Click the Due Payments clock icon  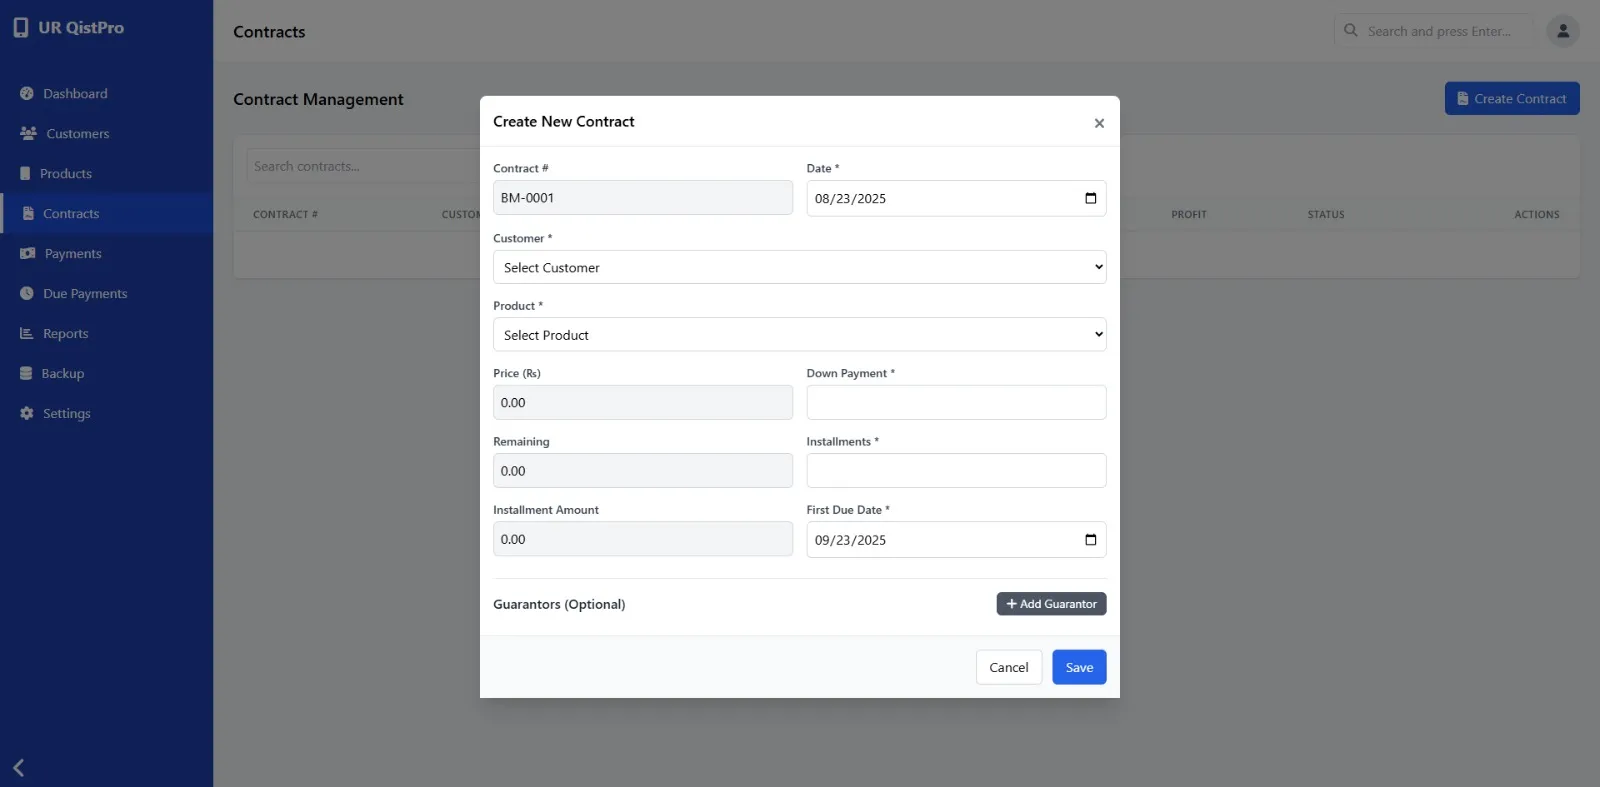pos(27,294)
